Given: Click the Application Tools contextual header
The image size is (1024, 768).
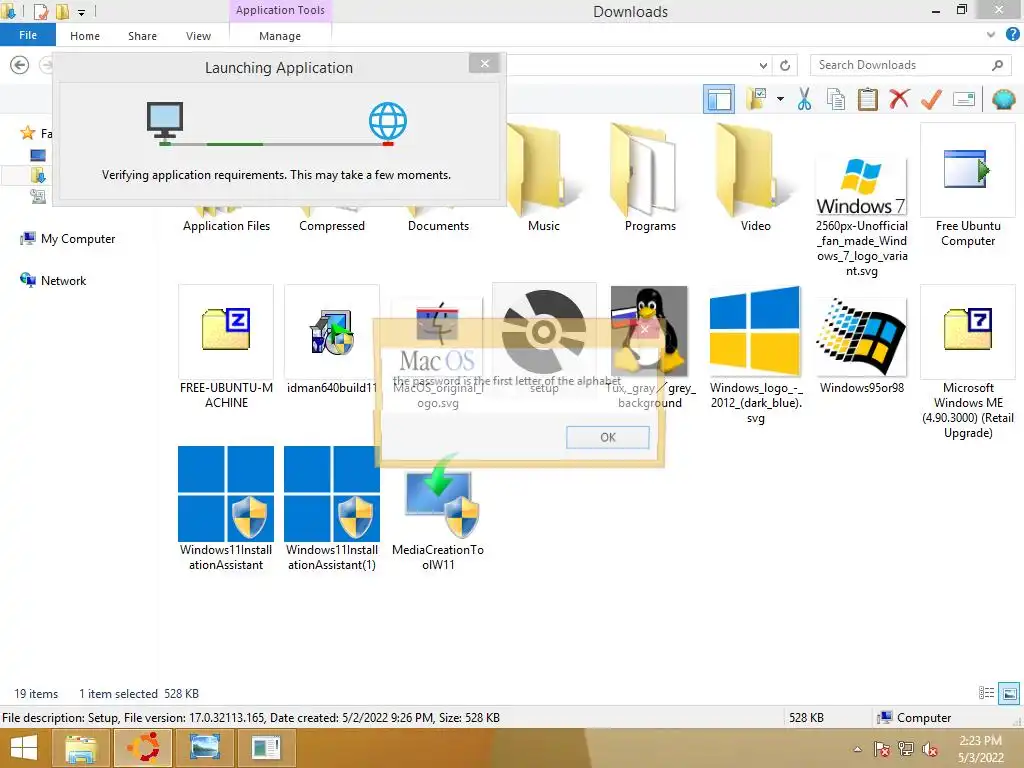Looking at the screenshot, I should point(280,10).
